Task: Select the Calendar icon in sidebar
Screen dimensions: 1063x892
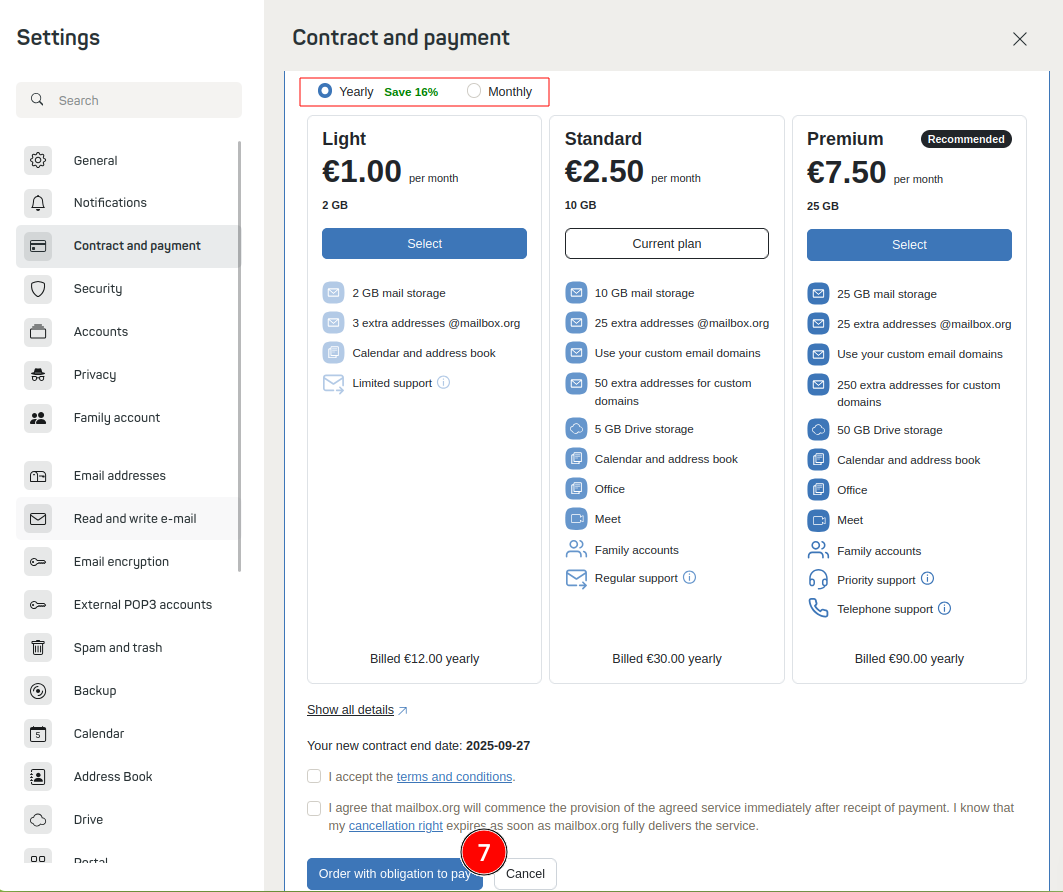Action: (x=37, y=733)
